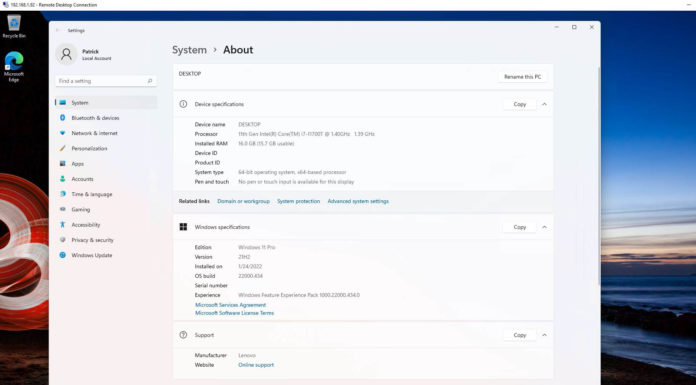This screenshot has height=385, width=696.
Task: Open Gaming settings
Action: coord(106,209)
